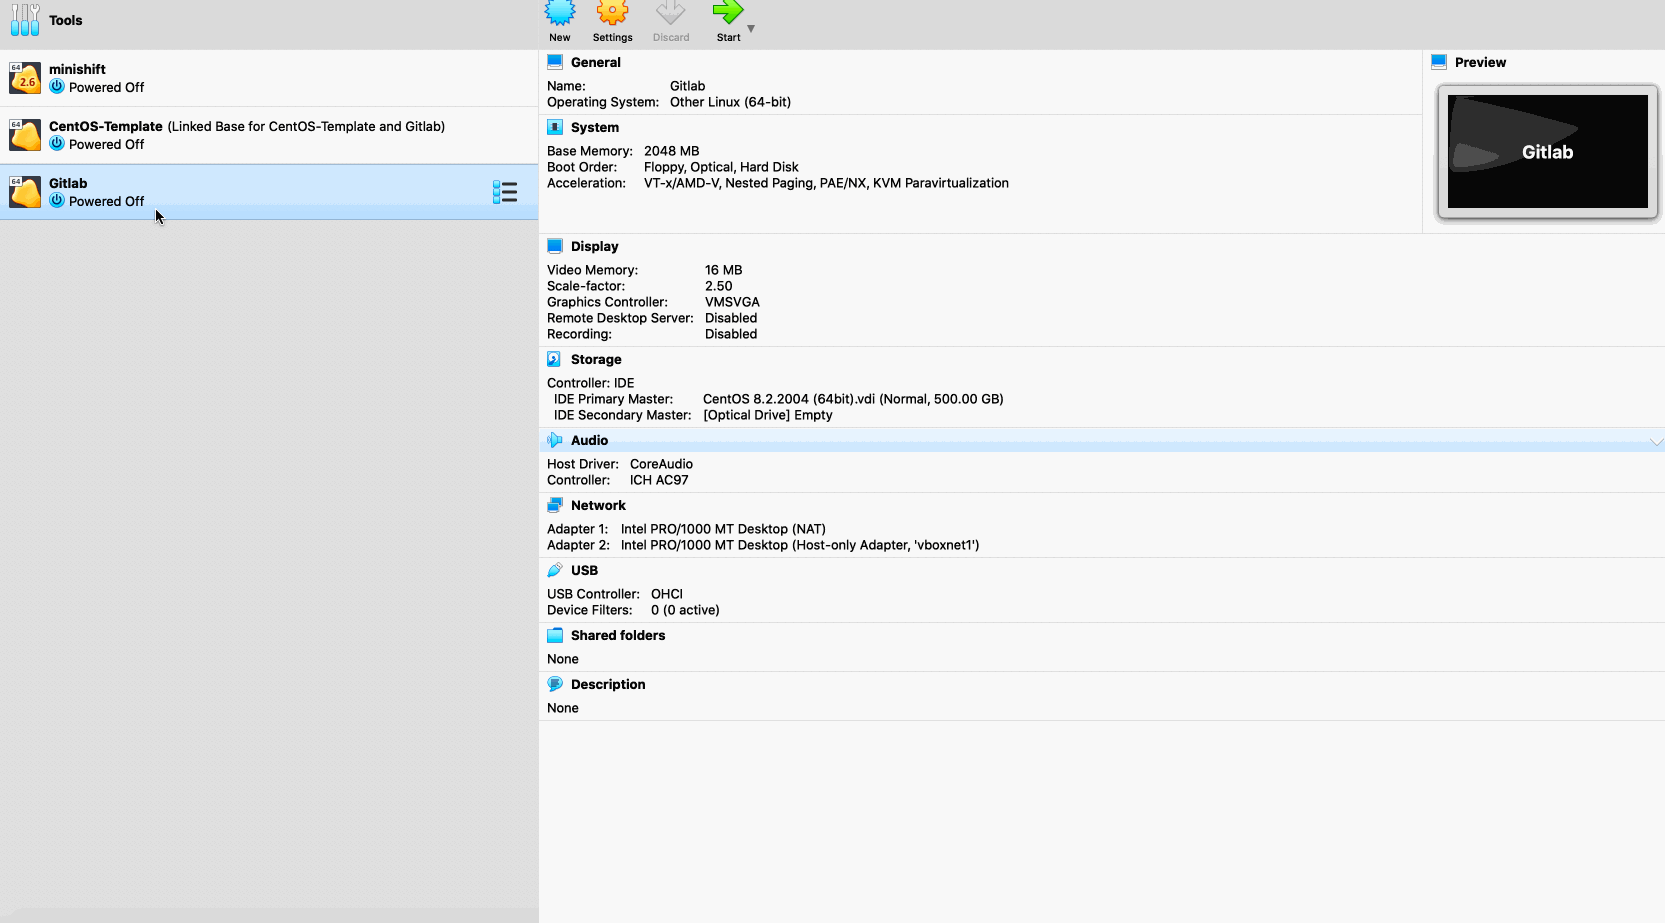This screenshot has height=923, width=1665.
Task: Click the Shared folders section icon
Action: pyautogui.click(x=556, y=635)
